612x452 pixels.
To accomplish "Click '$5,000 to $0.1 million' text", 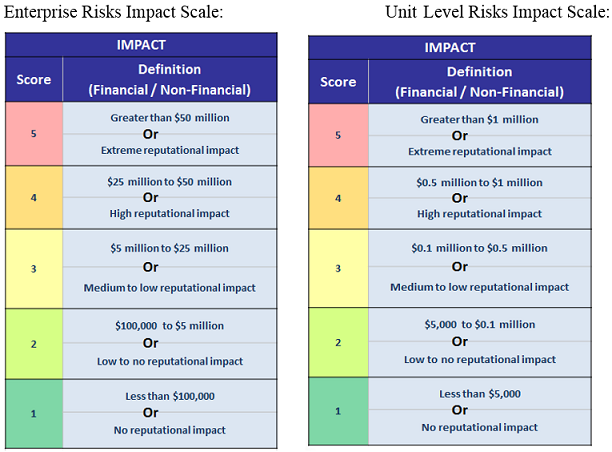I will pyautogui.click(x=480, y=324).
